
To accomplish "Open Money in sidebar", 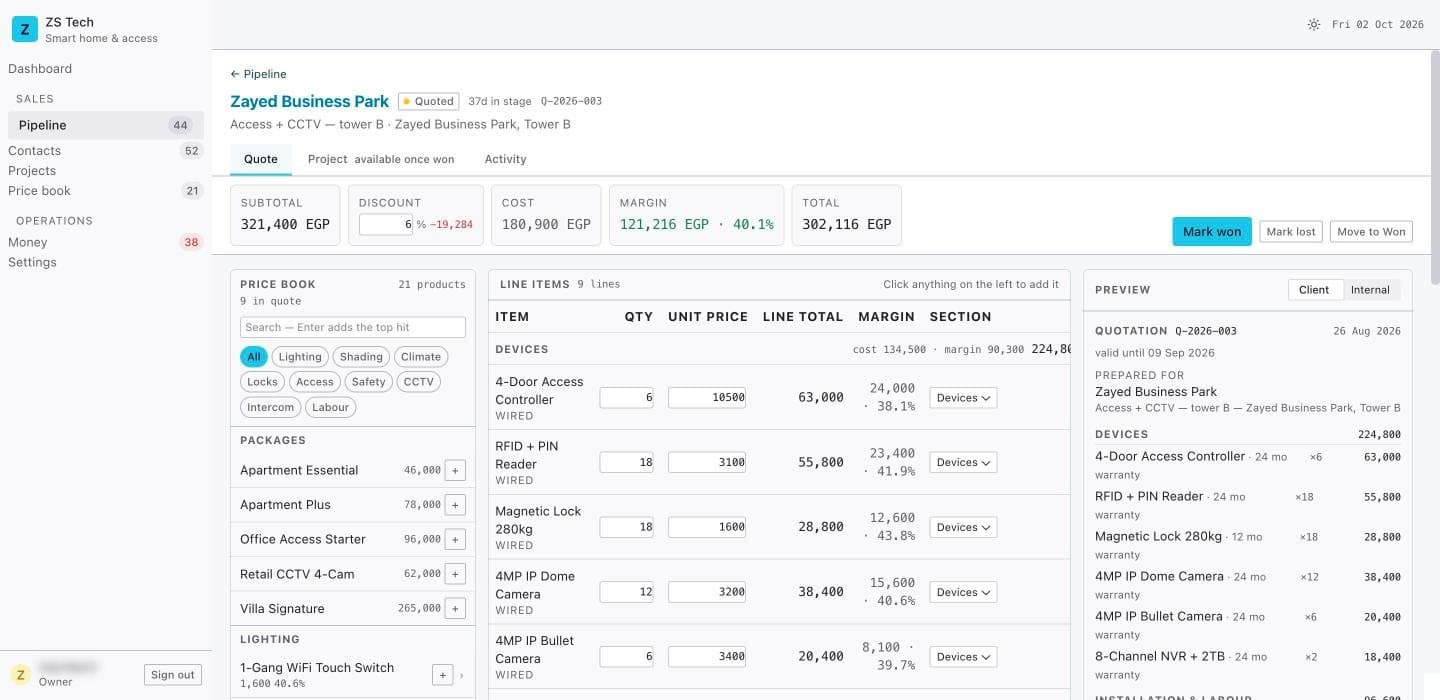I will click(x=105, y=242).
